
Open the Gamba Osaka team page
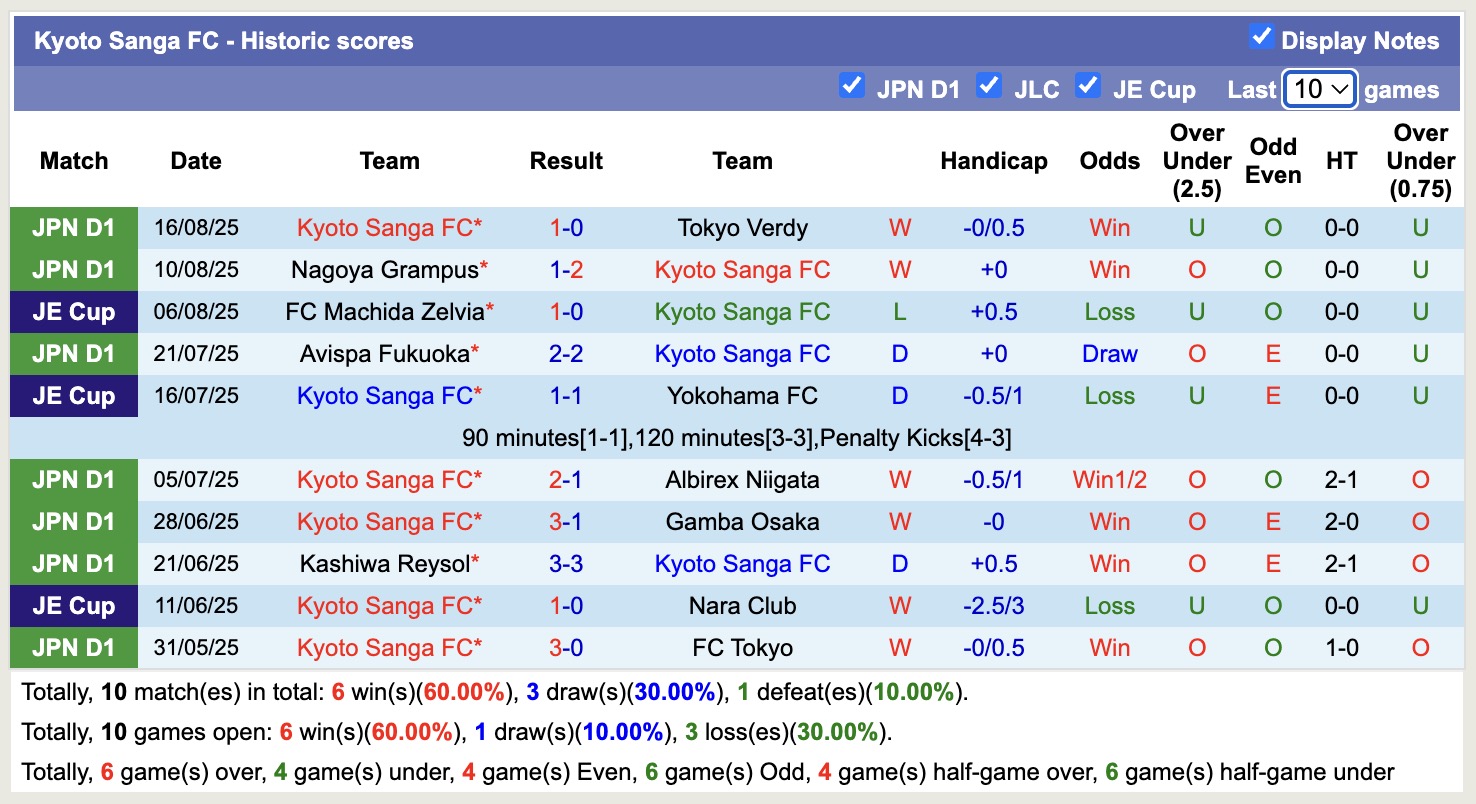click(742, 521)
